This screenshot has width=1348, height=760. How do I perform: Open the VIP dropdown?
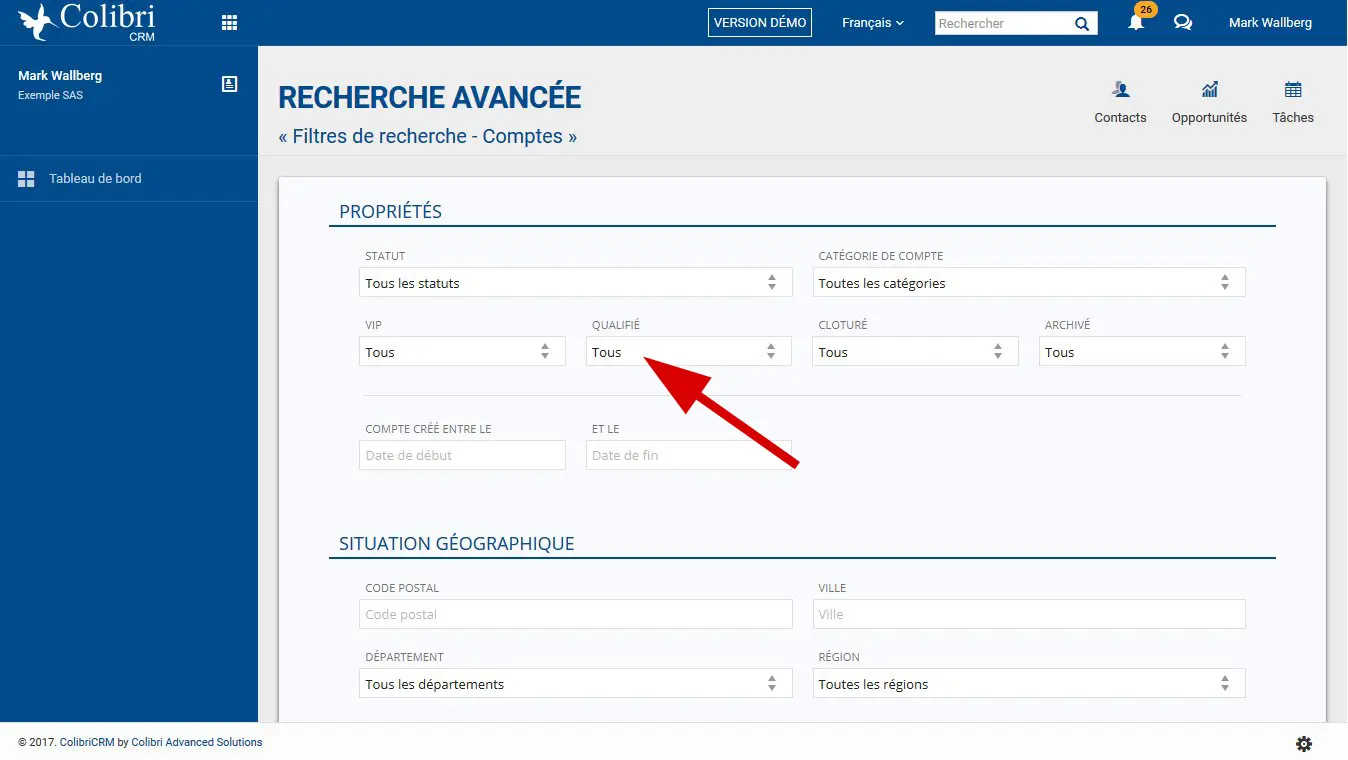pos(462,352)
